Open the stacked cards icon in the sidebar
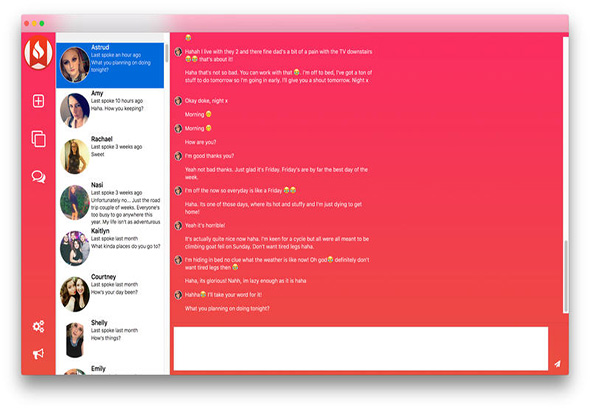 point(38,139)
